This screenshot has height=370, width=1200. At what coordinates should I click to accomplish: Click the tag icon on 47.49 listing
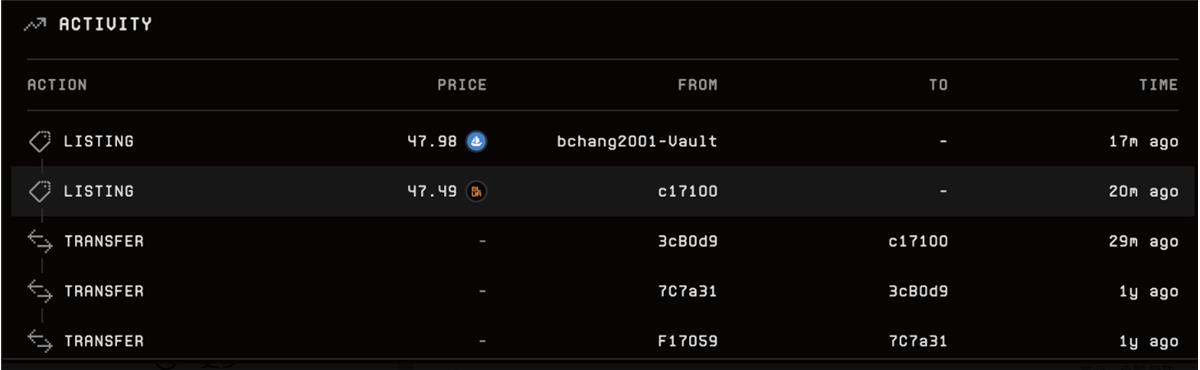click(39, 191)
